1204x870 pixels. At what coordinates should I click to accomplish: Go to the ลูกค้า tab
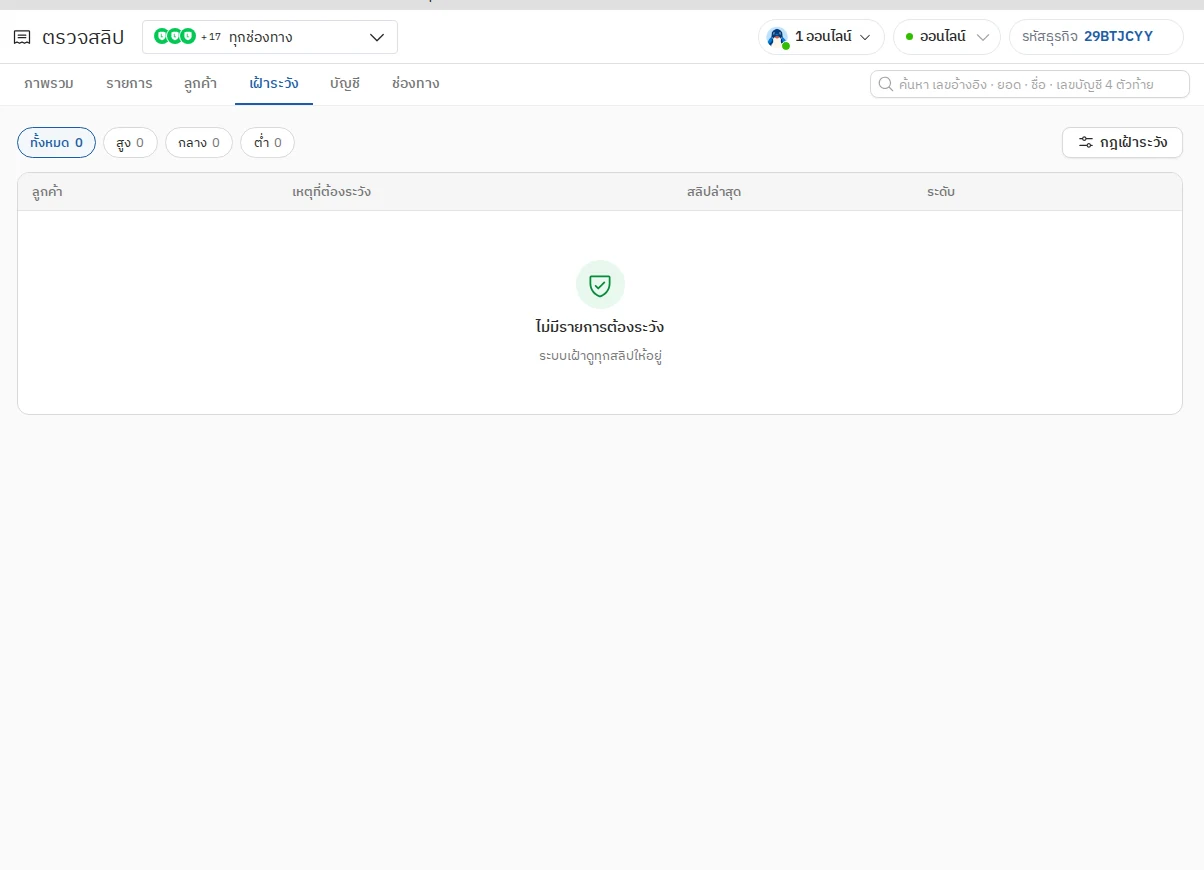201,84
